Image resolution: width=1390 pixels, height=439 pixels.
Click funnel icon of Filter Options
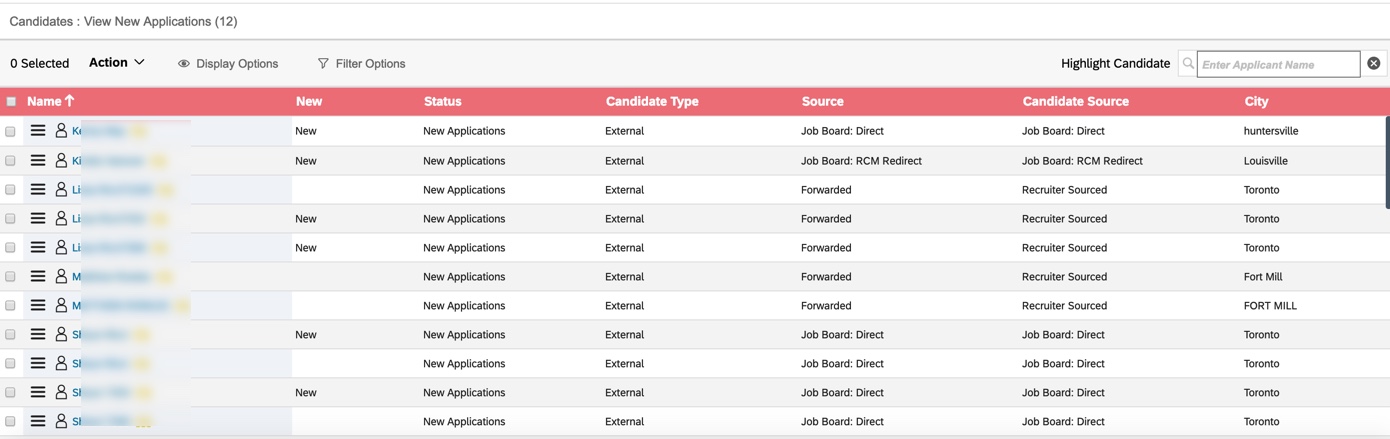tap(323, 64)
